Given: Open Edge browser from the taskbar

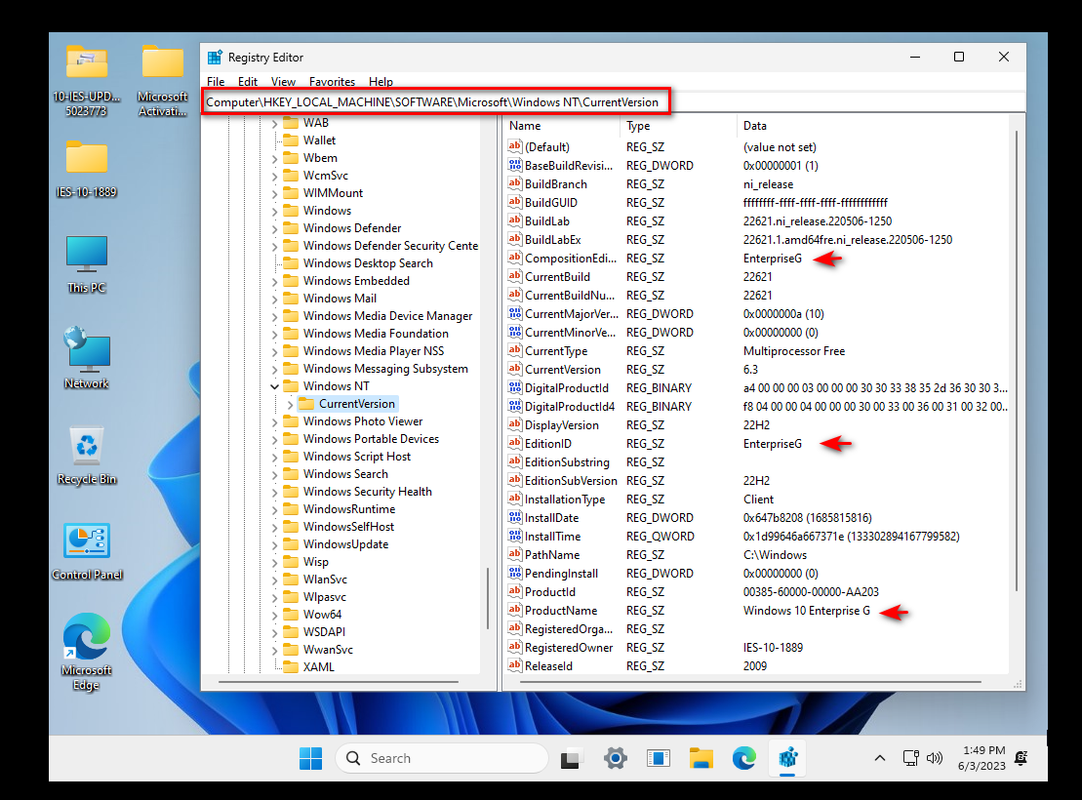Looking at the screenshot, I should tap(744, 759).
